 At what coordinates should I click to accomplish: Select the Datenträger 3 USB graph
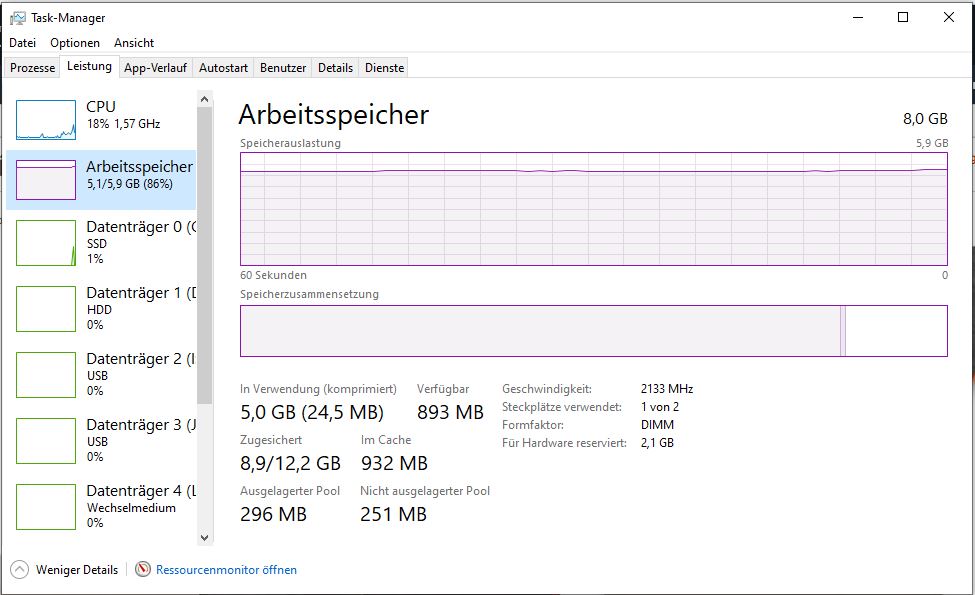click(46, 441)
